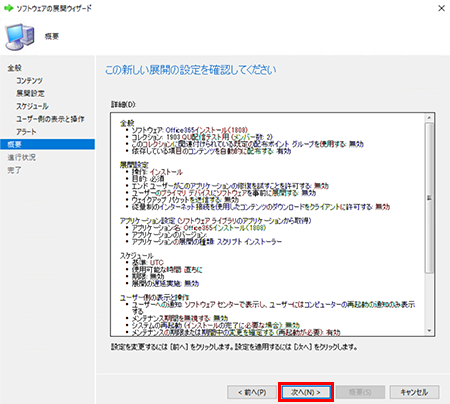The width and height of the screenshot is (450, 404).
Task: Click the キャンセル button
Action: pos(414,392)
